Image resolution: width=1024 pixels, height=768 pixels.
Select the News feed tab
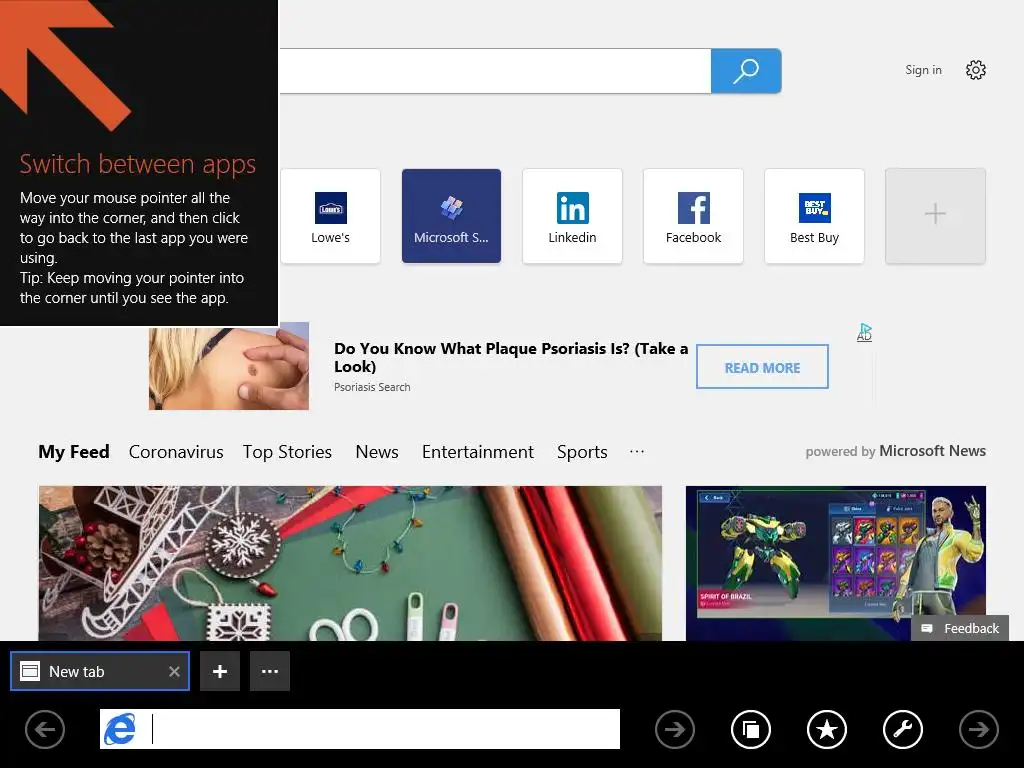pyautogui.click(x=377, y=452)
